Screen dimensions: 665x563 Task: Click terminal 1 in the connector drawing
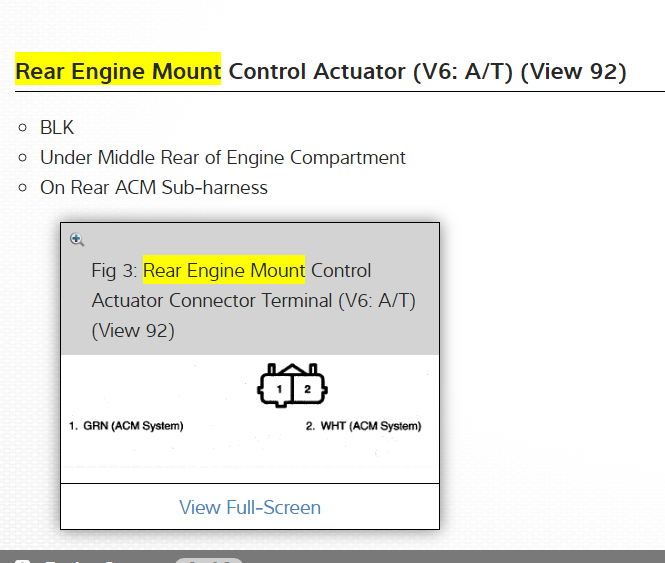pyautogui.click(x=280, y=388)
